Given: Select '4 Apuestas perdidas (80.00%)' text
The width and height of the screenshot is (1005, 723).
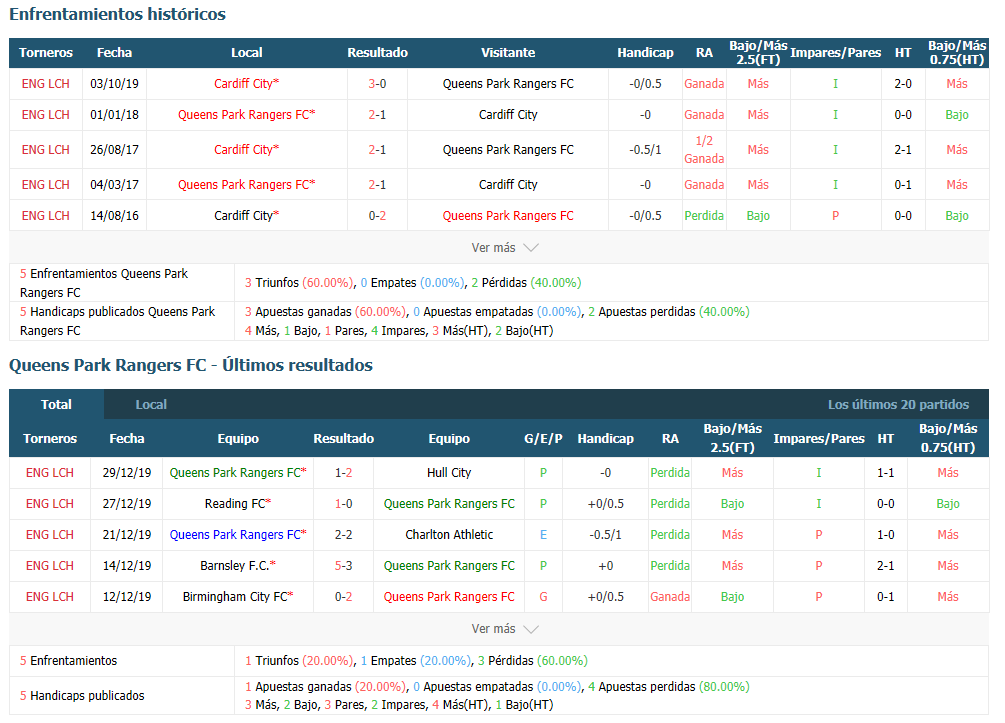Looking at the screenshot, I should click(x=669, y=686).
